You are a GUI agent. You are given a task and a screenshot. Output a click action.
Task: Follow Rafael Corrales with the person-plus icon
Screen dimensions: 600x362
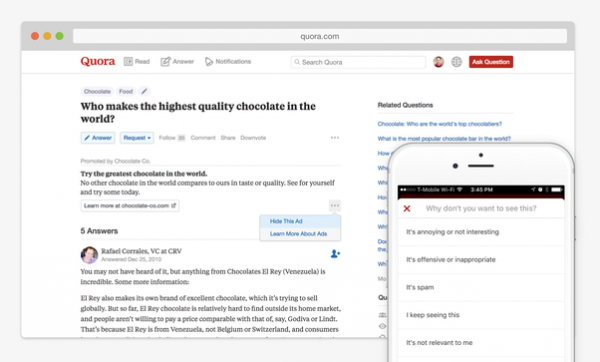335,254
